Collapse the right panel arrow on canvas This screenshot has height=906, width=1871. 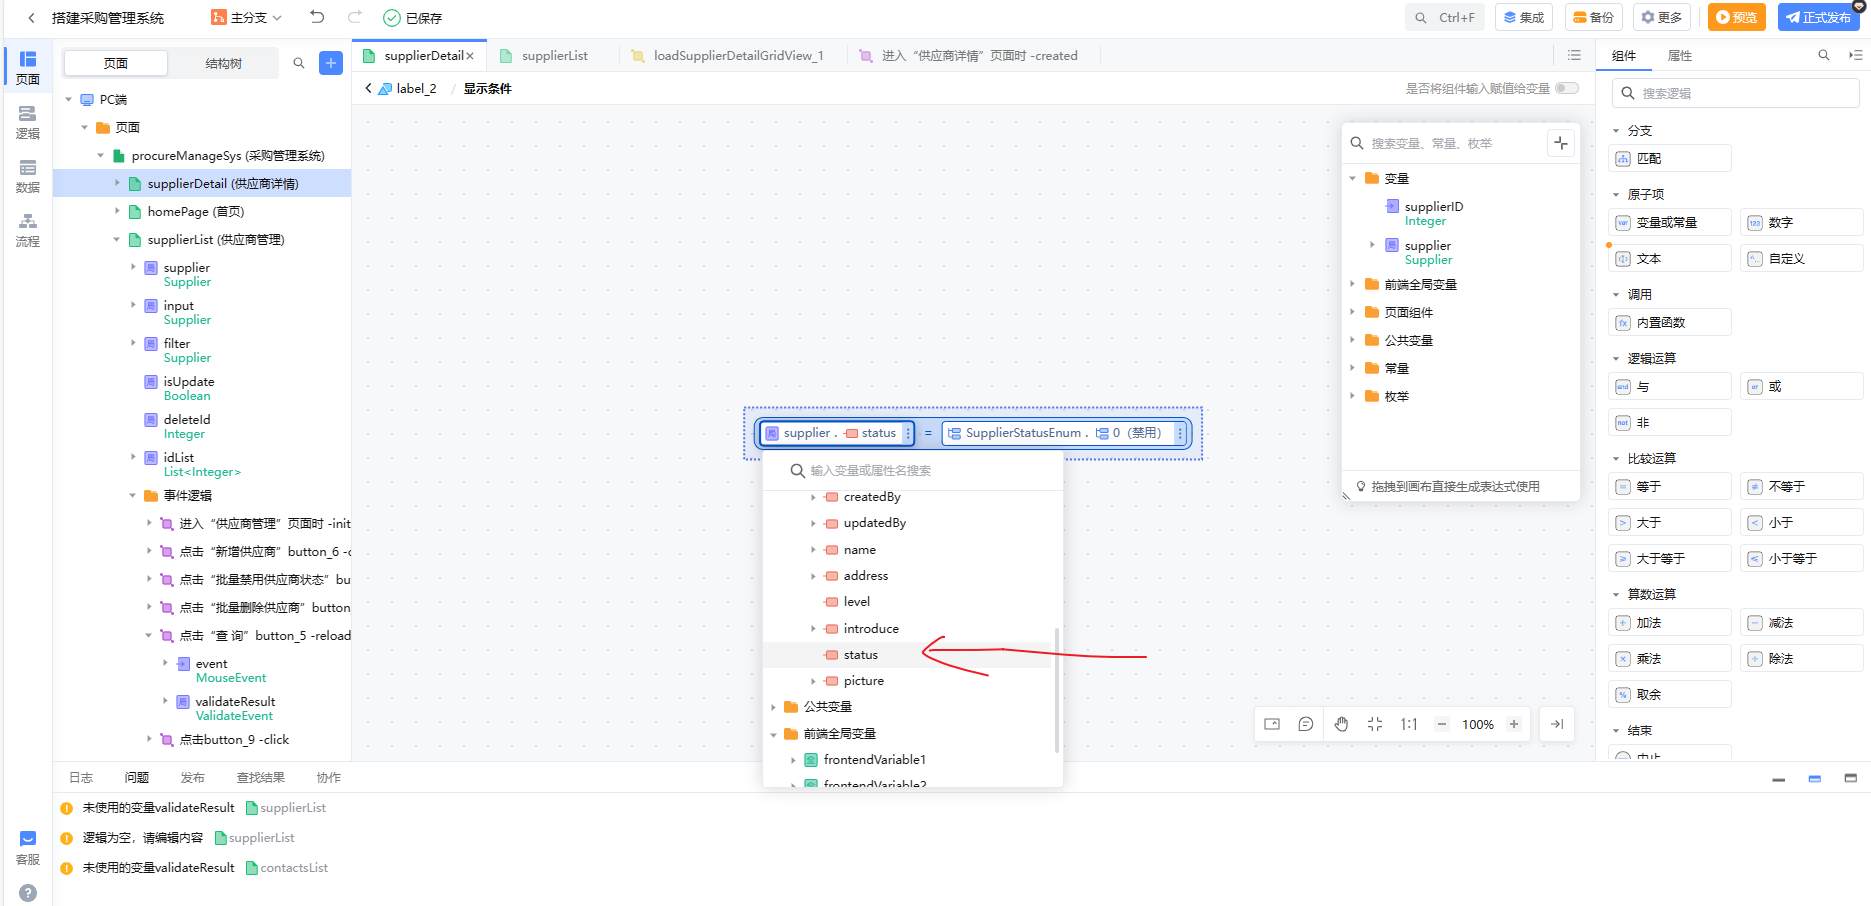pos(1557,724)
